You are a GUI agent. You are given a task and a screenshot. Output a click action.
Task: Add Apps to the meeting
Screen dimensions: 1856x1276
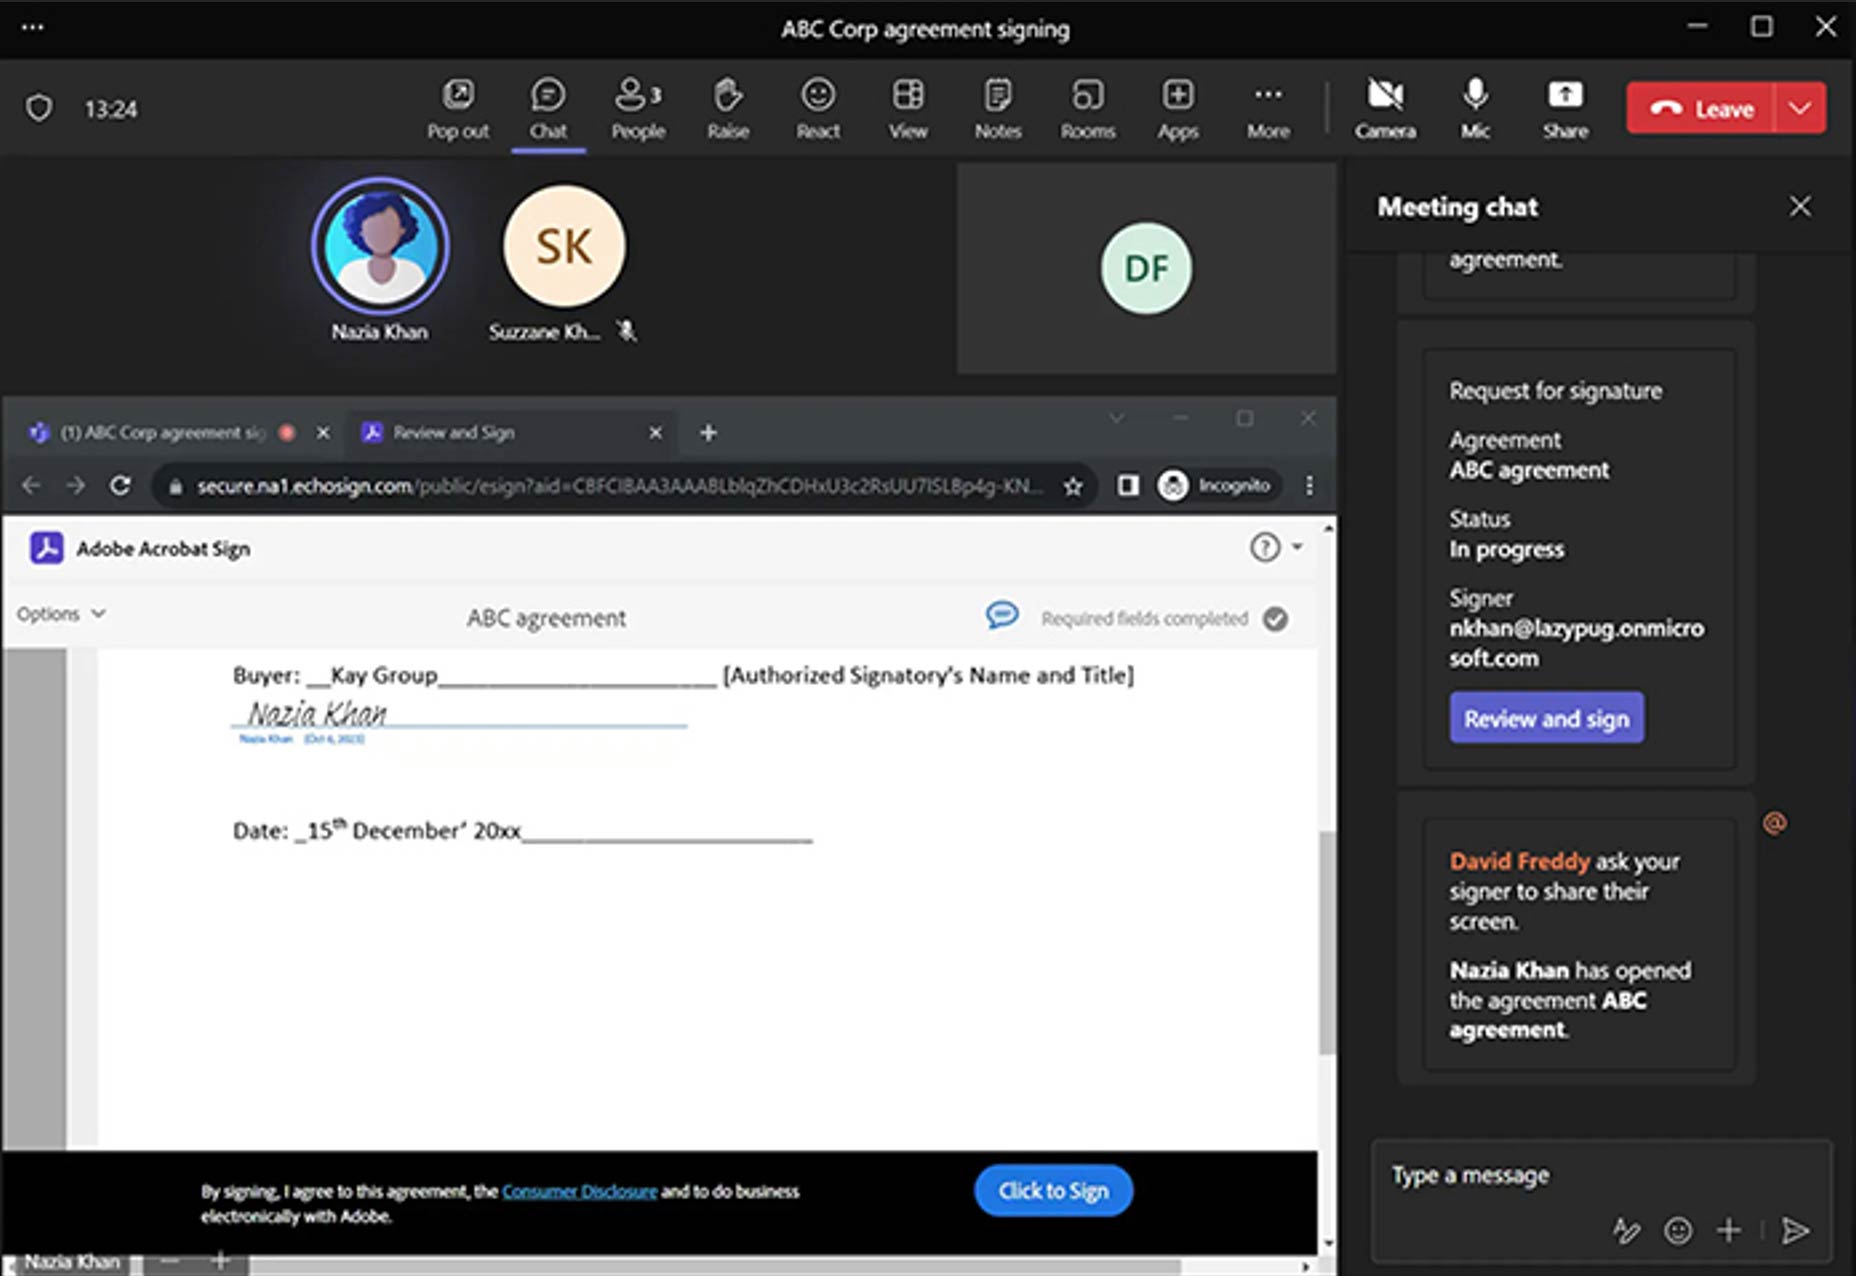click(x=1178, y=108)
